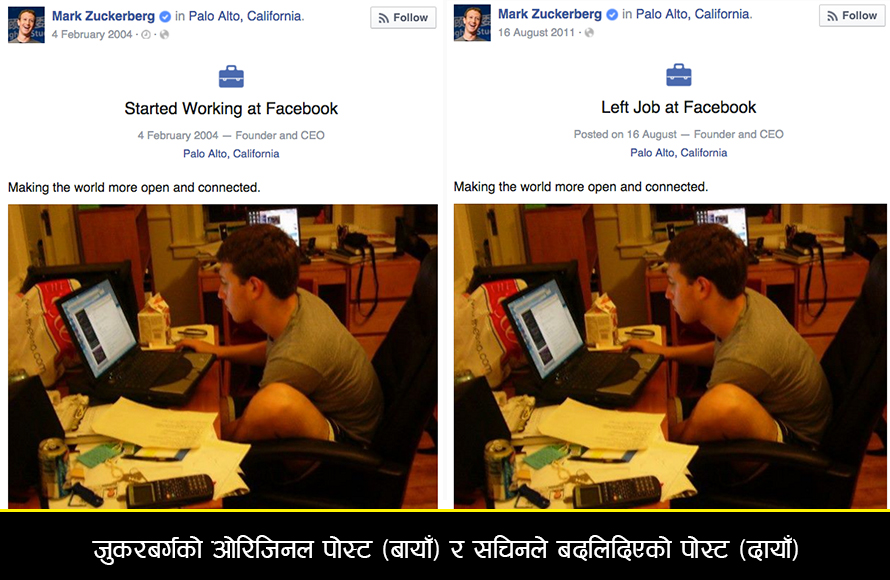Click globe privacy icon on left post
The width and height of the screenshot is (890, 580).
tap(164, 35)
